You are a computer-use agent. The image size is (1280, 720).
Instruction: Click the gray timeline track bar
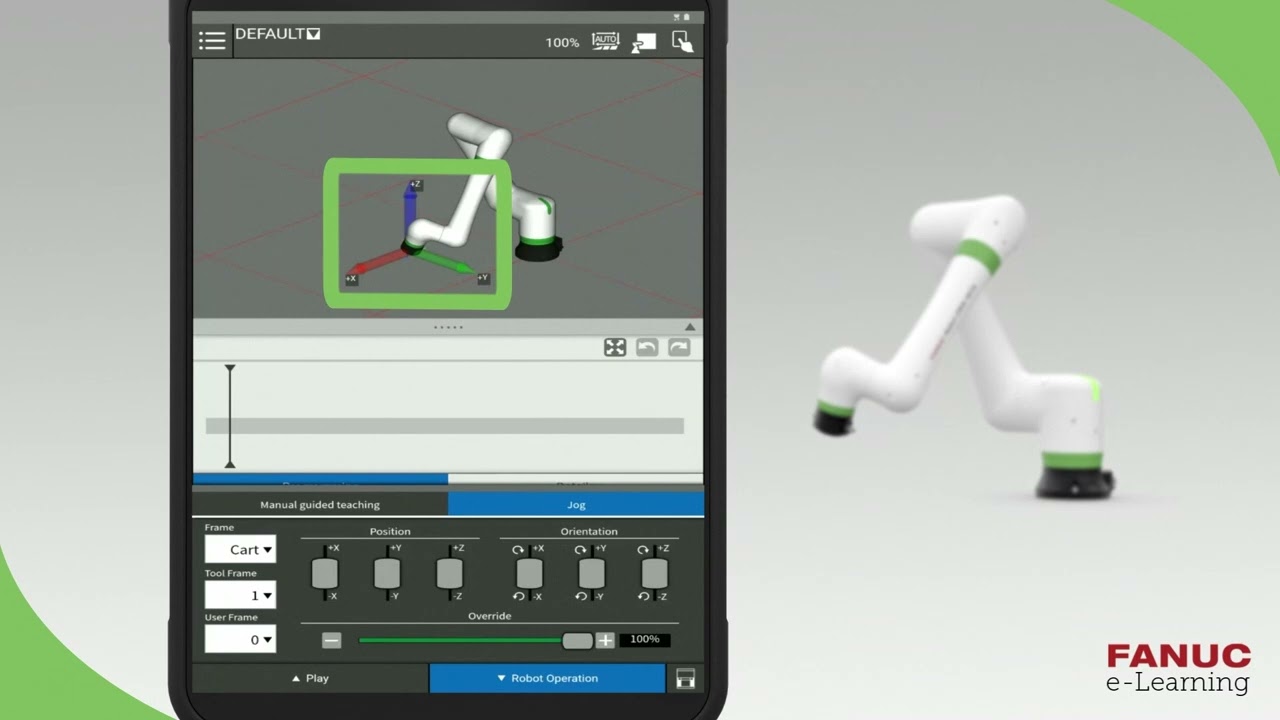445,426
